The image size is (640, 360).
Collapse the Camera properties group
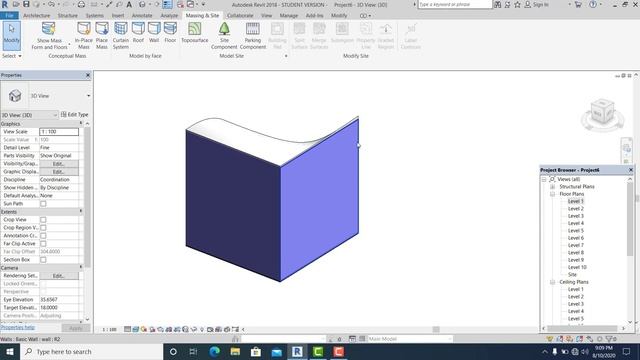tap(81, 267)
